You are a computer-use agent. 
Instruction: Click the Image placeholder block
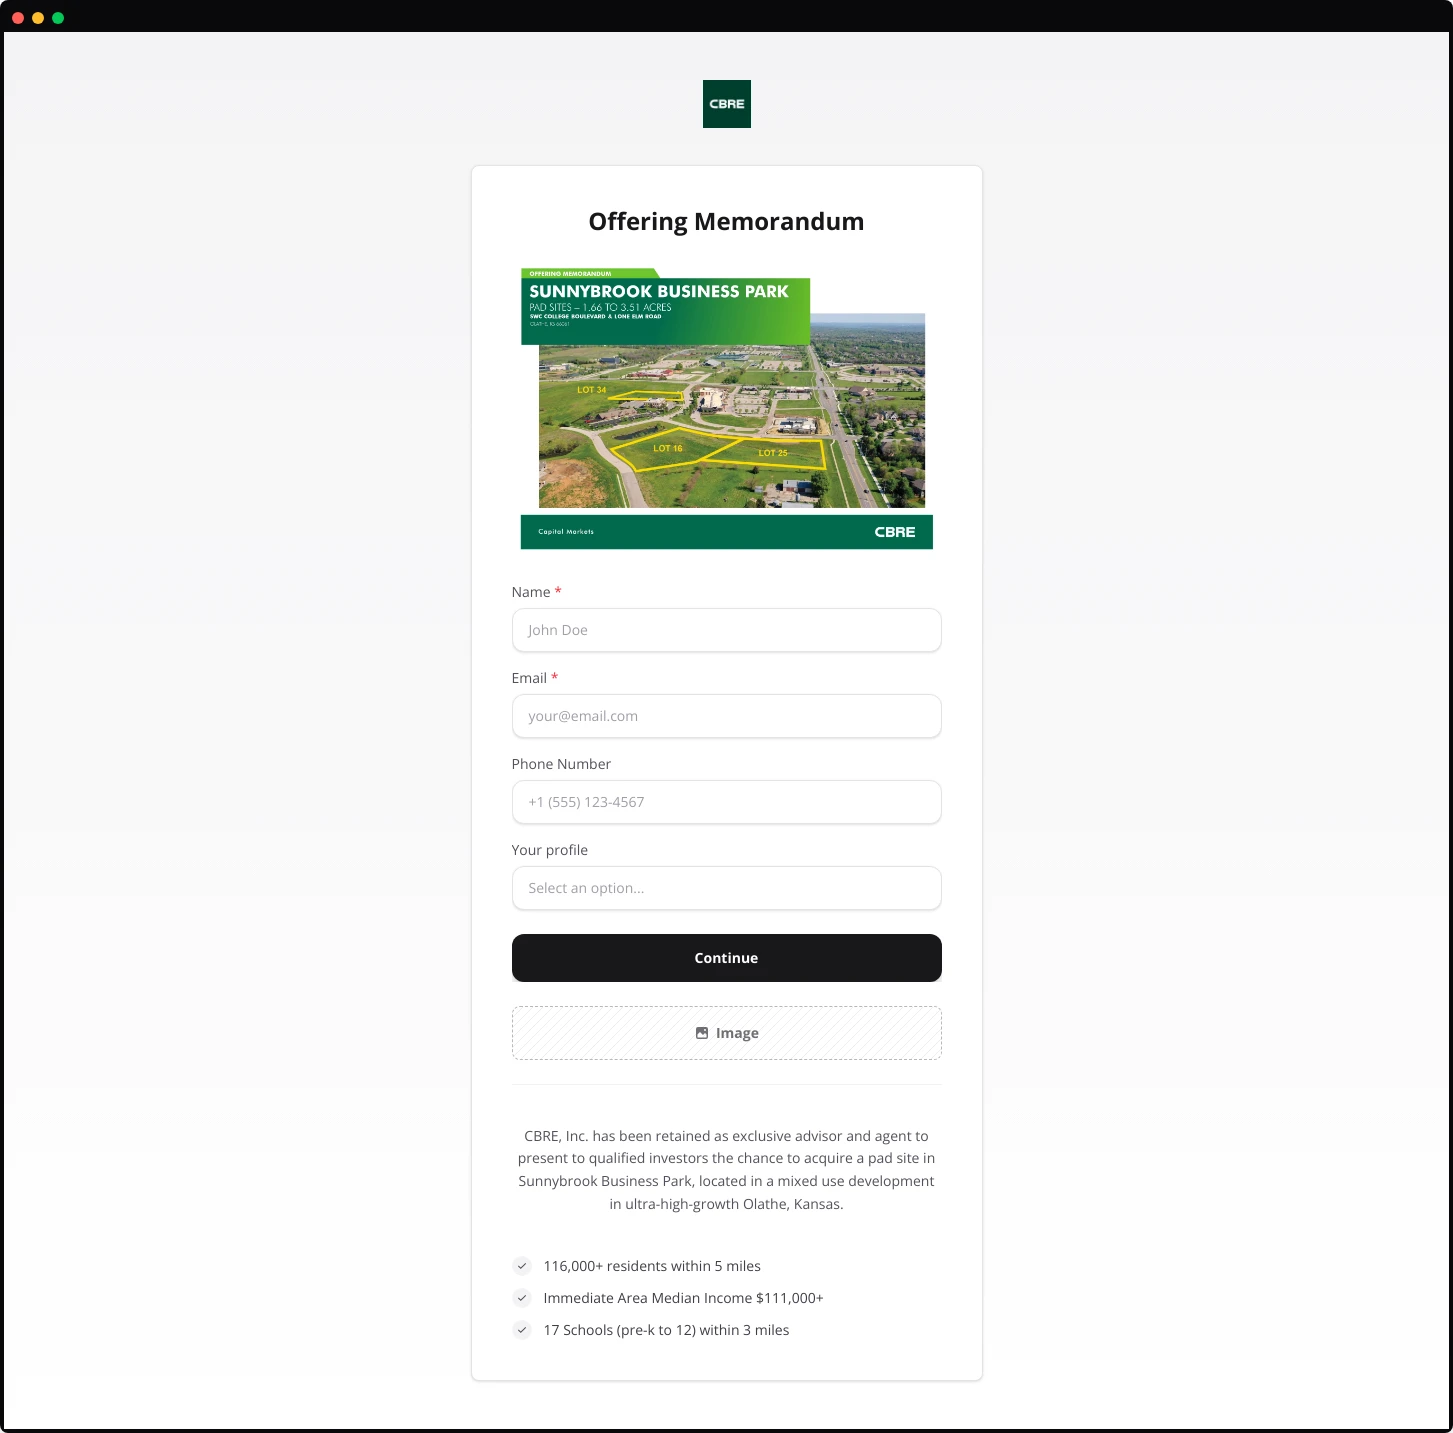click(726, 1033)
